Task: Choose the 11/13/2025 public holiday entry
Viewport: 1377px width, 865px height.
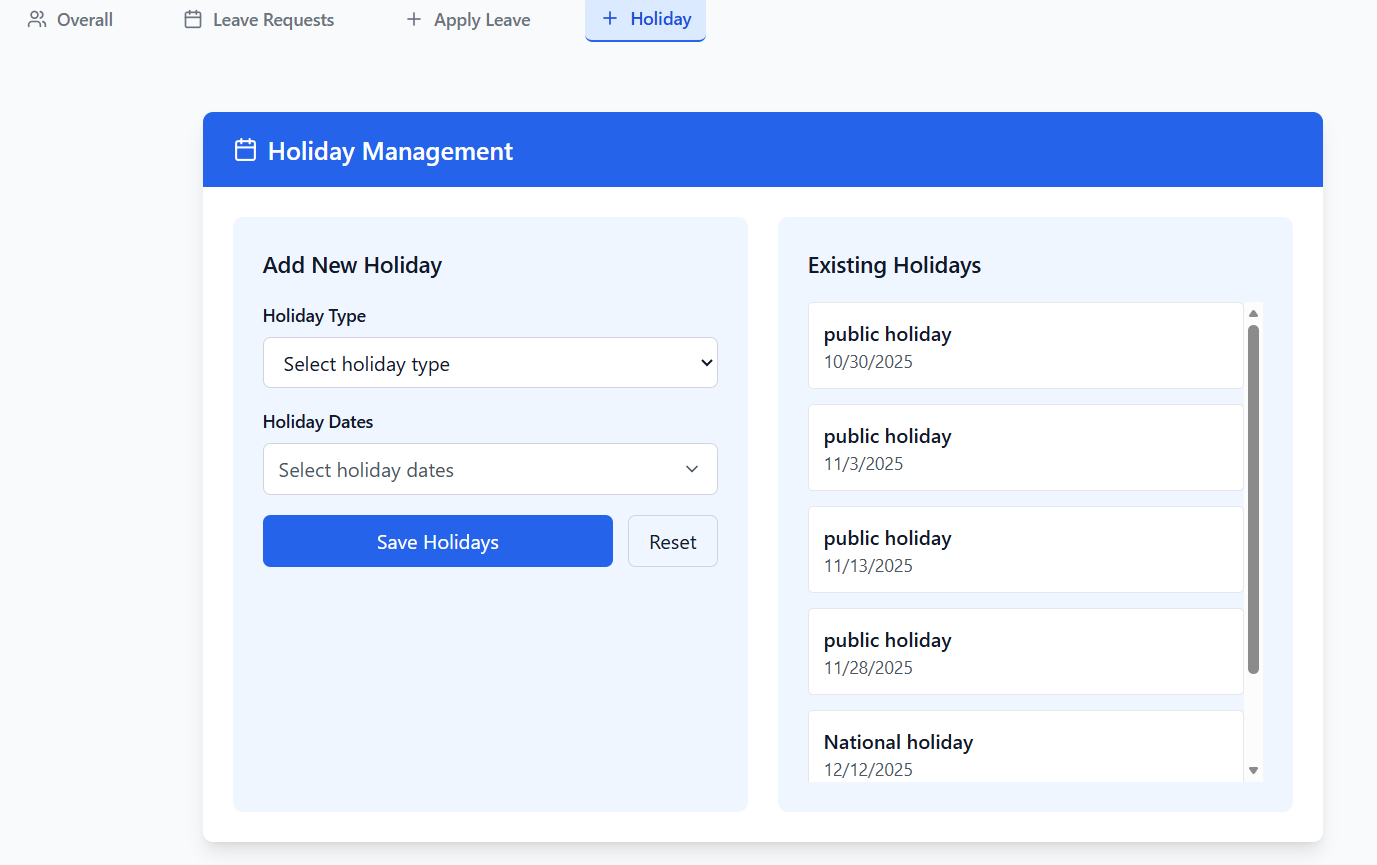Action: pyautogui.click(x=1025, y=550)
